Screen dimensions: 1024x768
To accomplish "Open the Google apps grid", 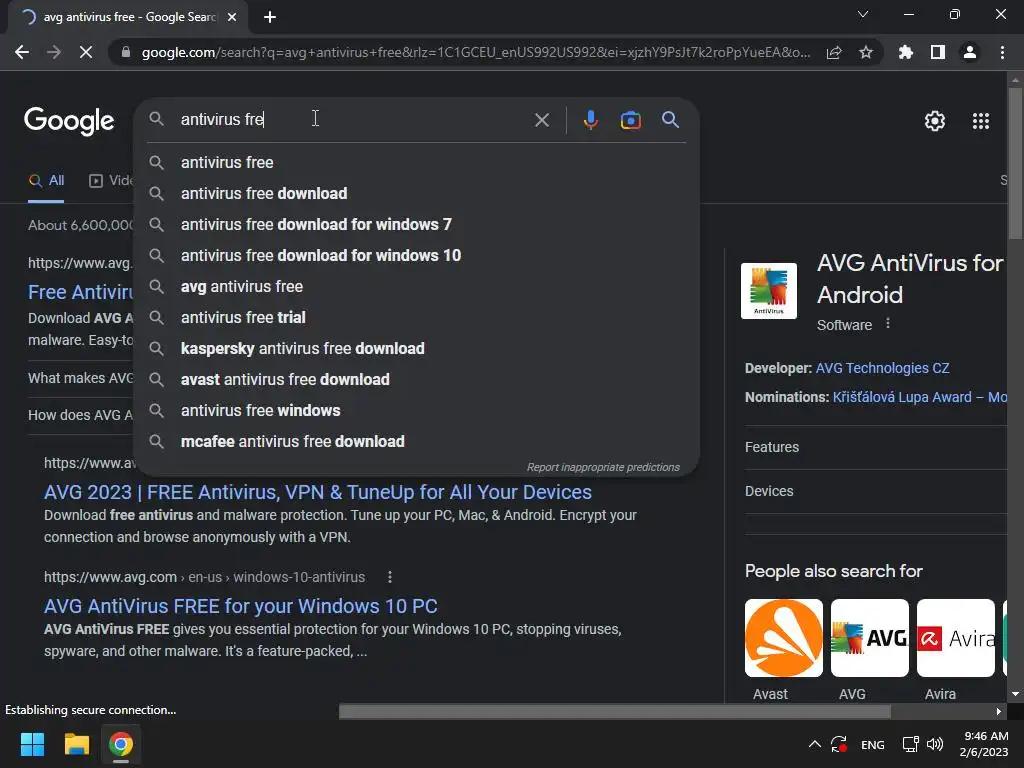I will pyautogui.click(x=980, y=121).
